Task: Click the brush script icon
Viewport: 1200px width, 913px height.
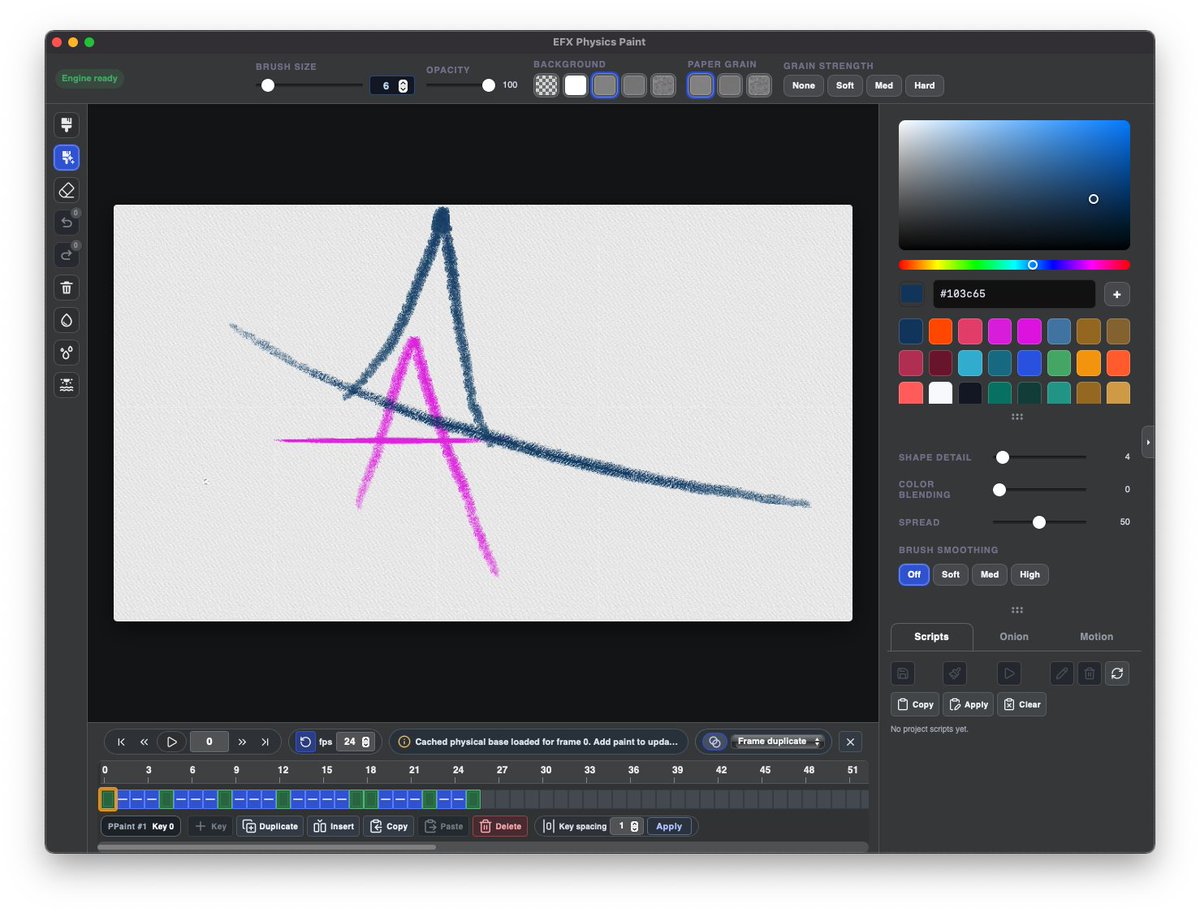Action: 955,673
